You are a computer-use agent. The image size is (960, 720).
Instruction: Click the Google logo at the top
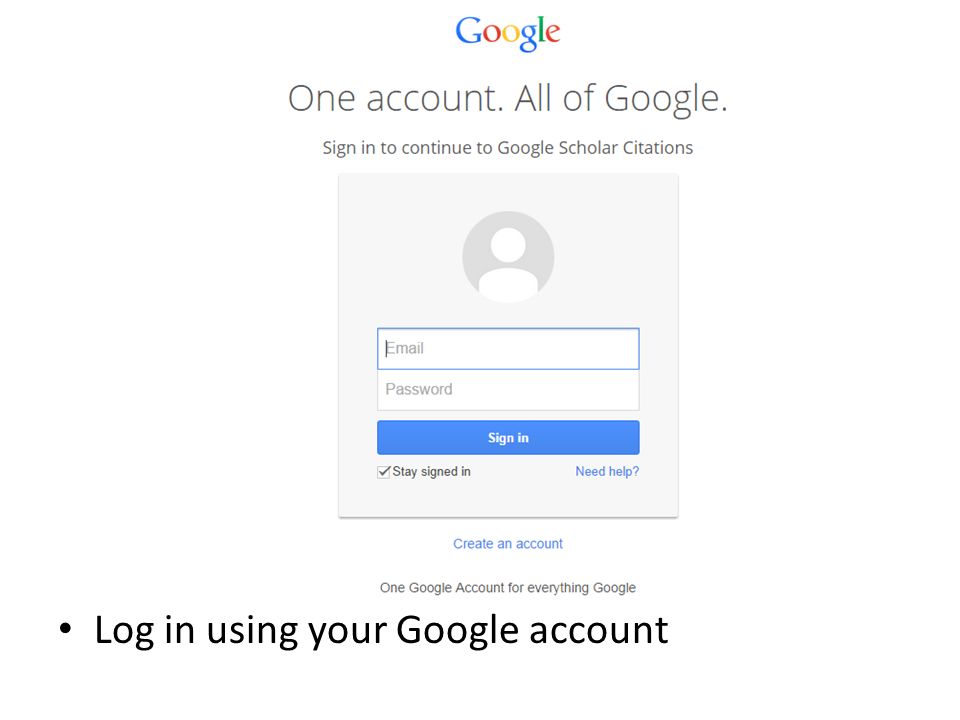(508, 33)
